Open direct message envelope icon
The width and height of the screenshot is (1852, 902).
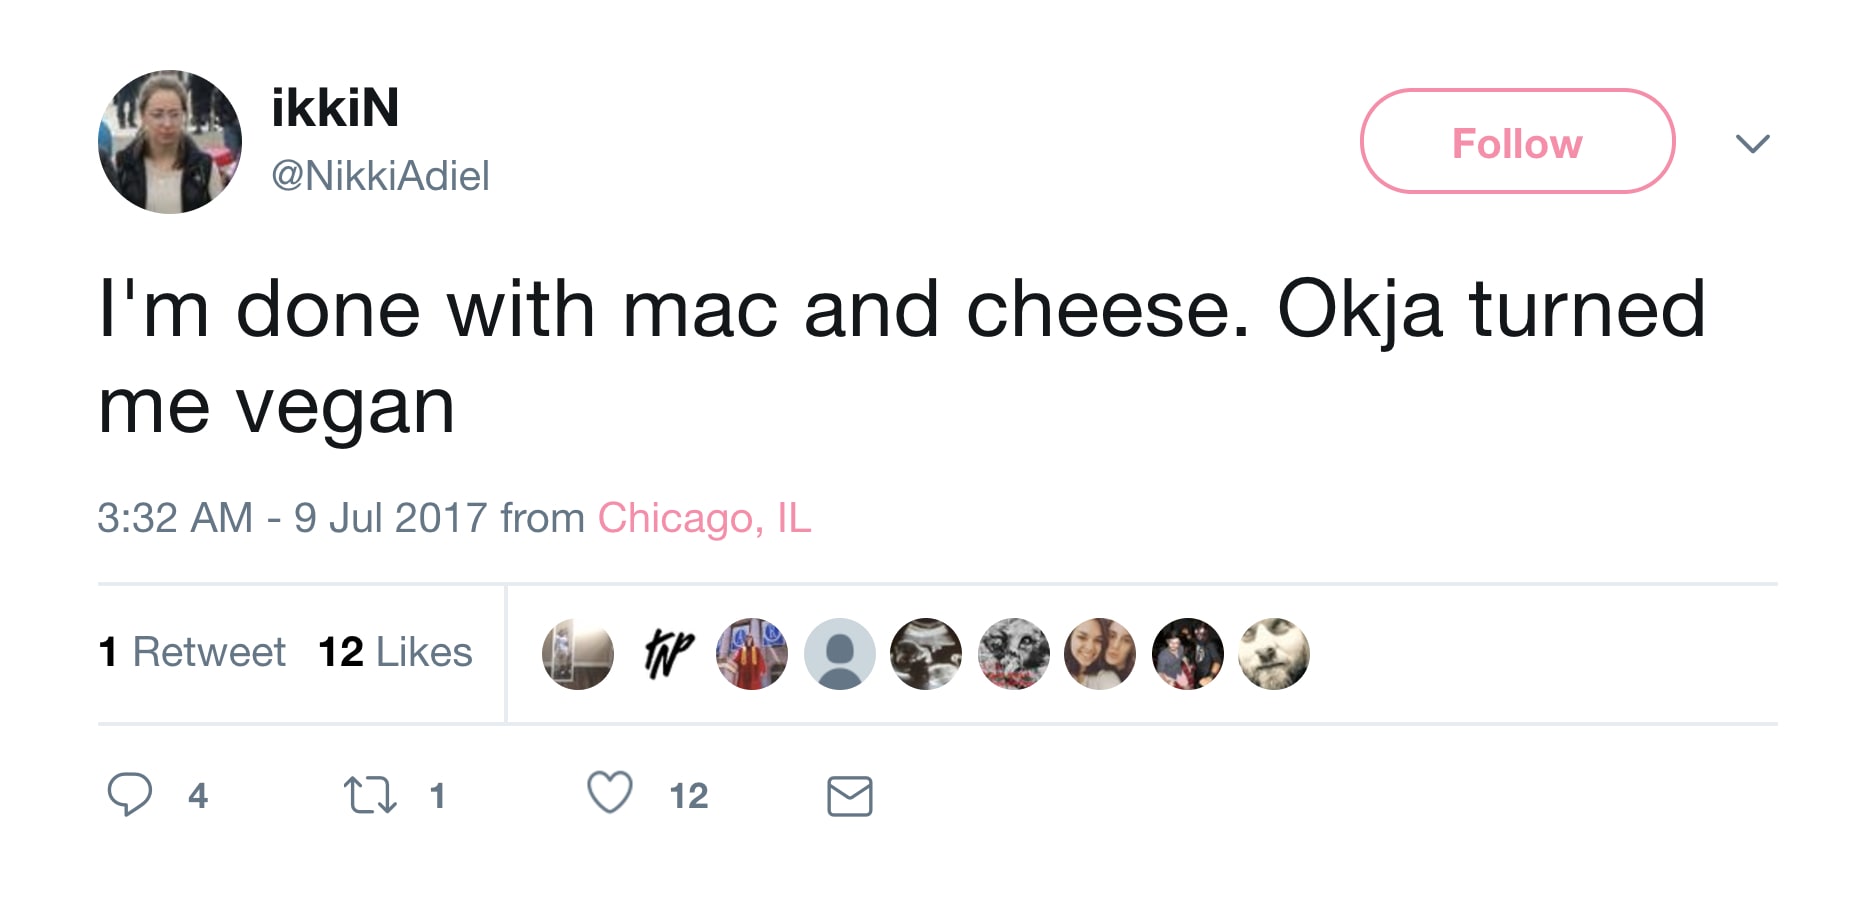tap(850, 796)
